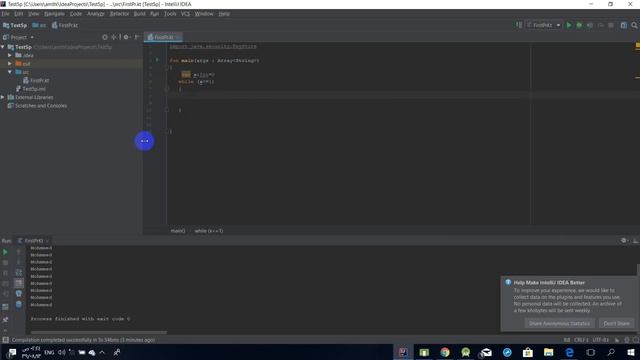This screenshot has height=360, width=640.
Task: Expand External Libraries node
Action: click(3, 97)
